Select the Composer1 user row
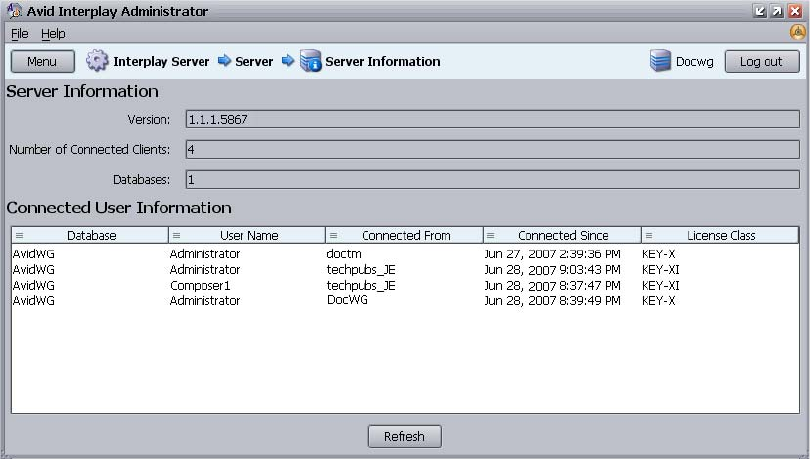 (406, 286)
